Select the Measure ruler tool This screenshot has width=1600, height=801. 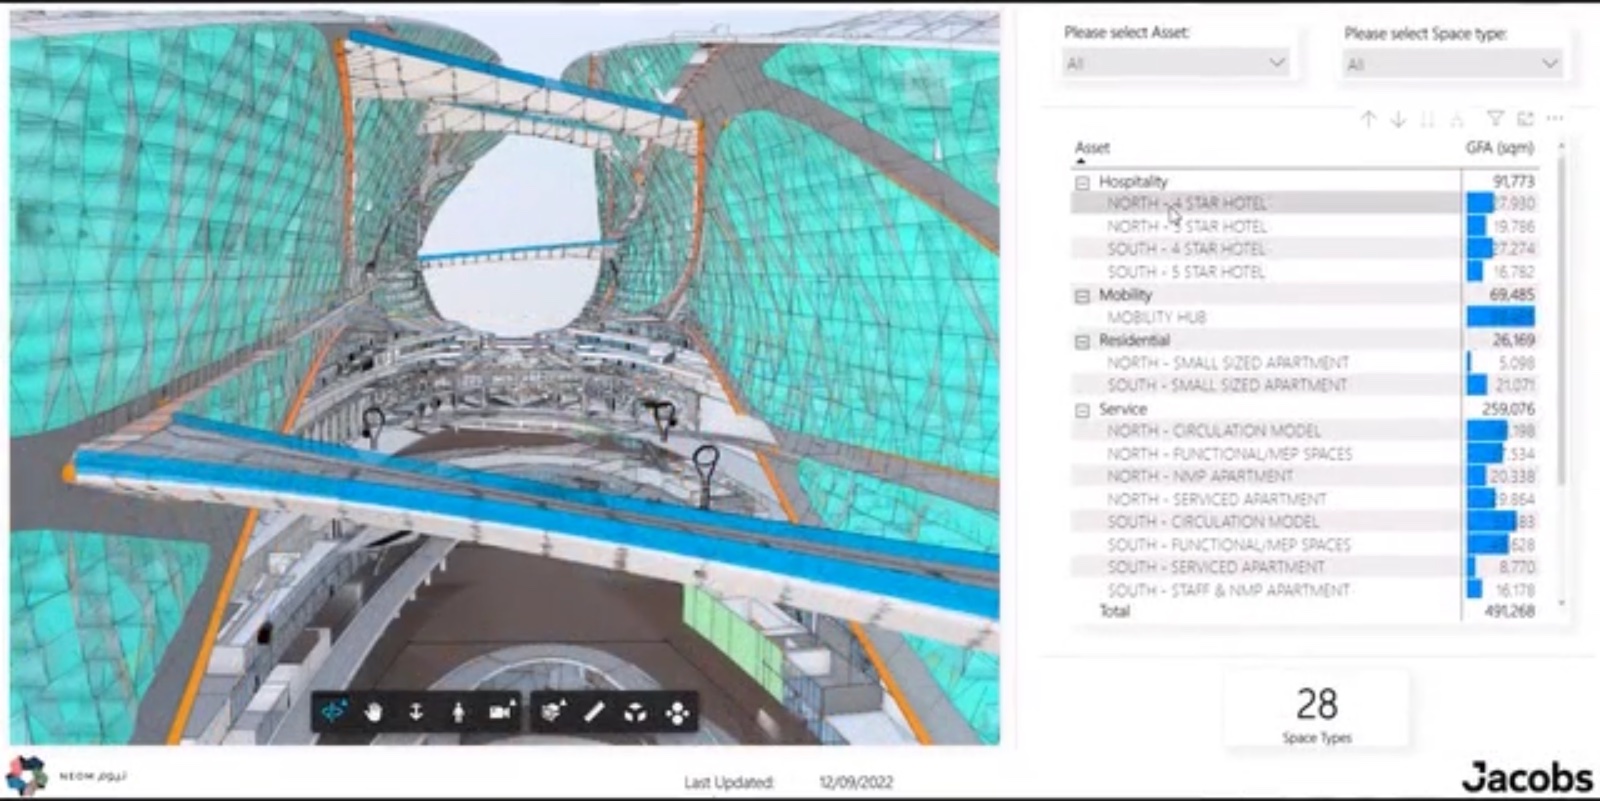[x=594, y=712]
